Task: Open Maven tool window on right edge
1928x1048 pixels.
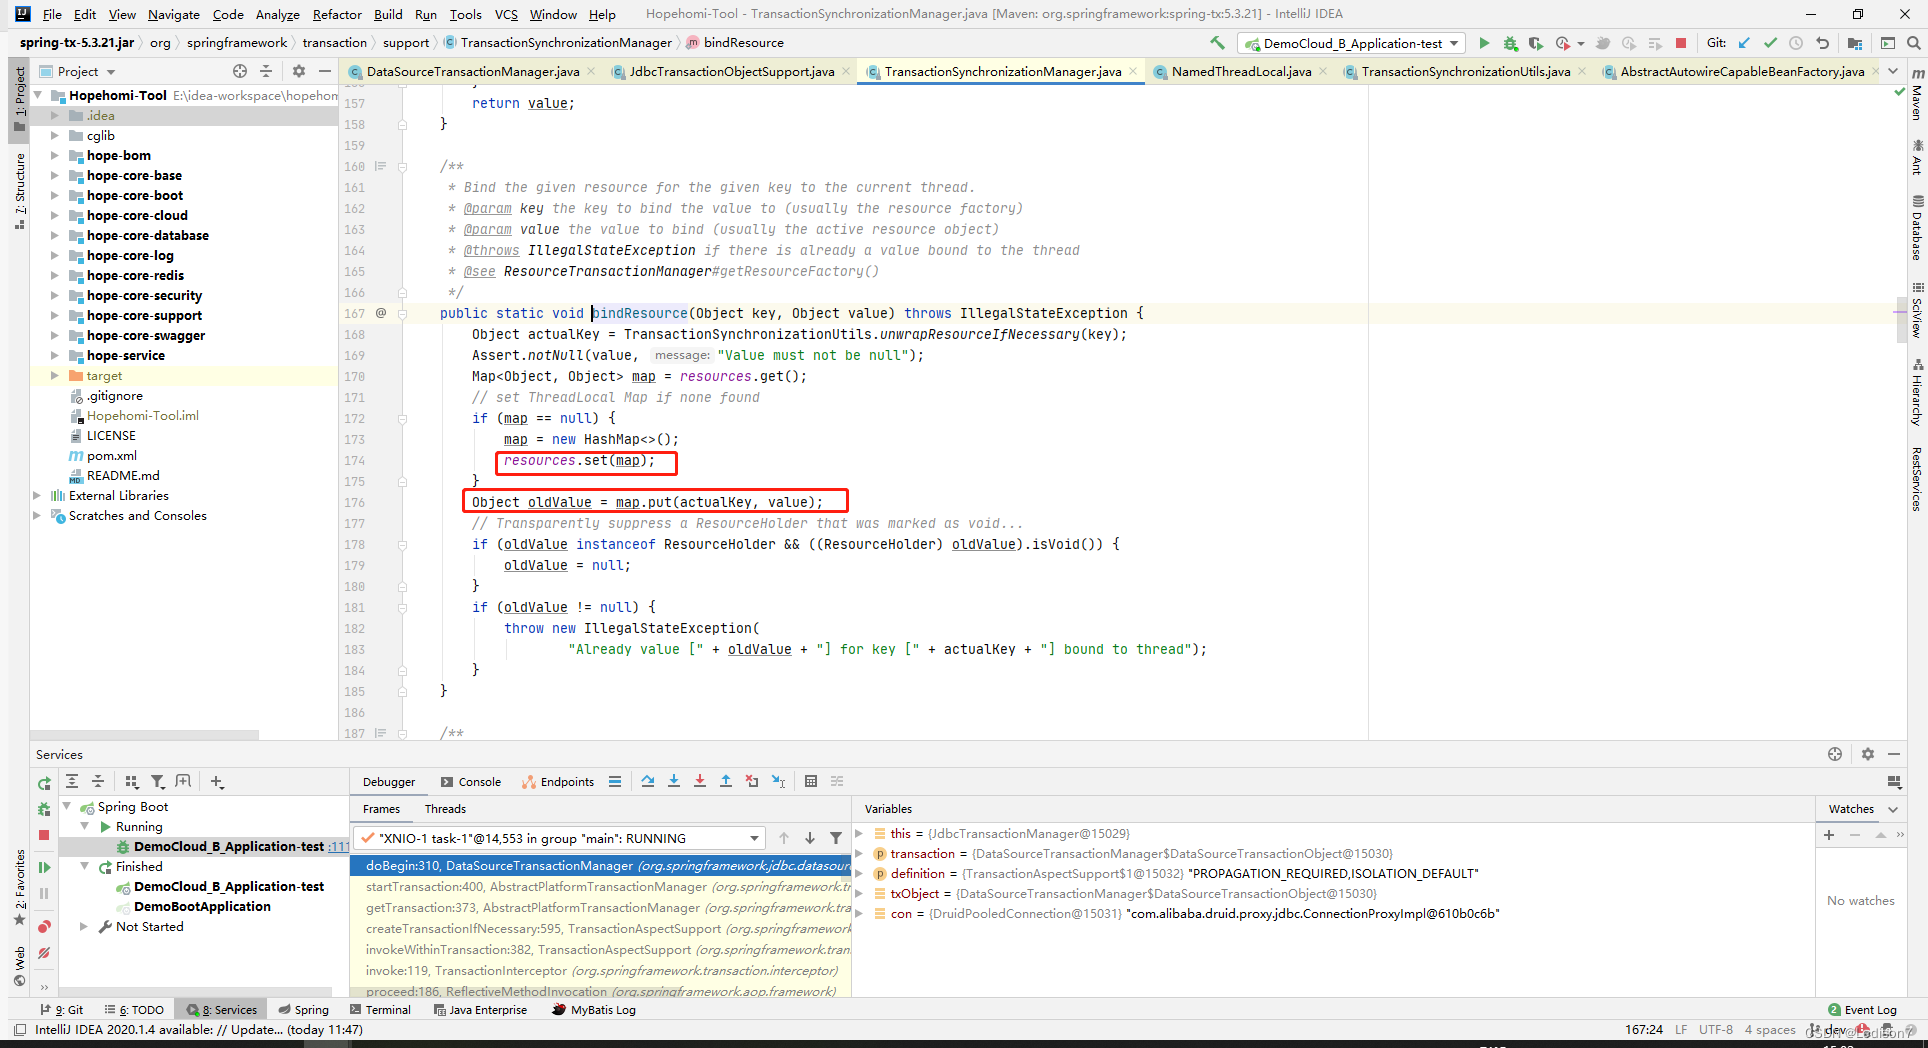Action: [1917, 95]
